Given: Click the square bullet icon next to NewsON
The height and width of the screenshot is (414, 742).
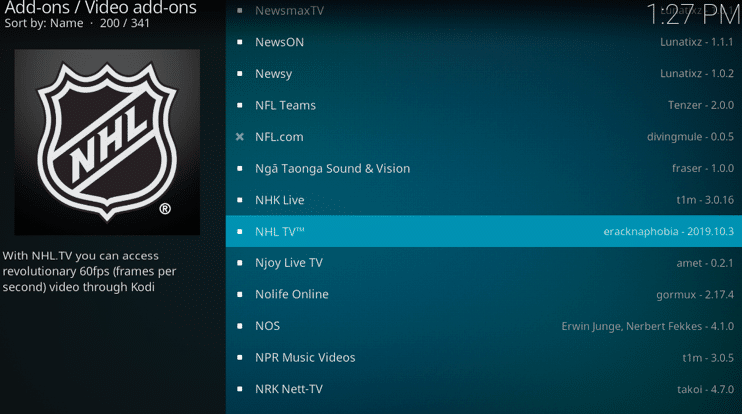Looking at the screenshot, I should [240, 42].
